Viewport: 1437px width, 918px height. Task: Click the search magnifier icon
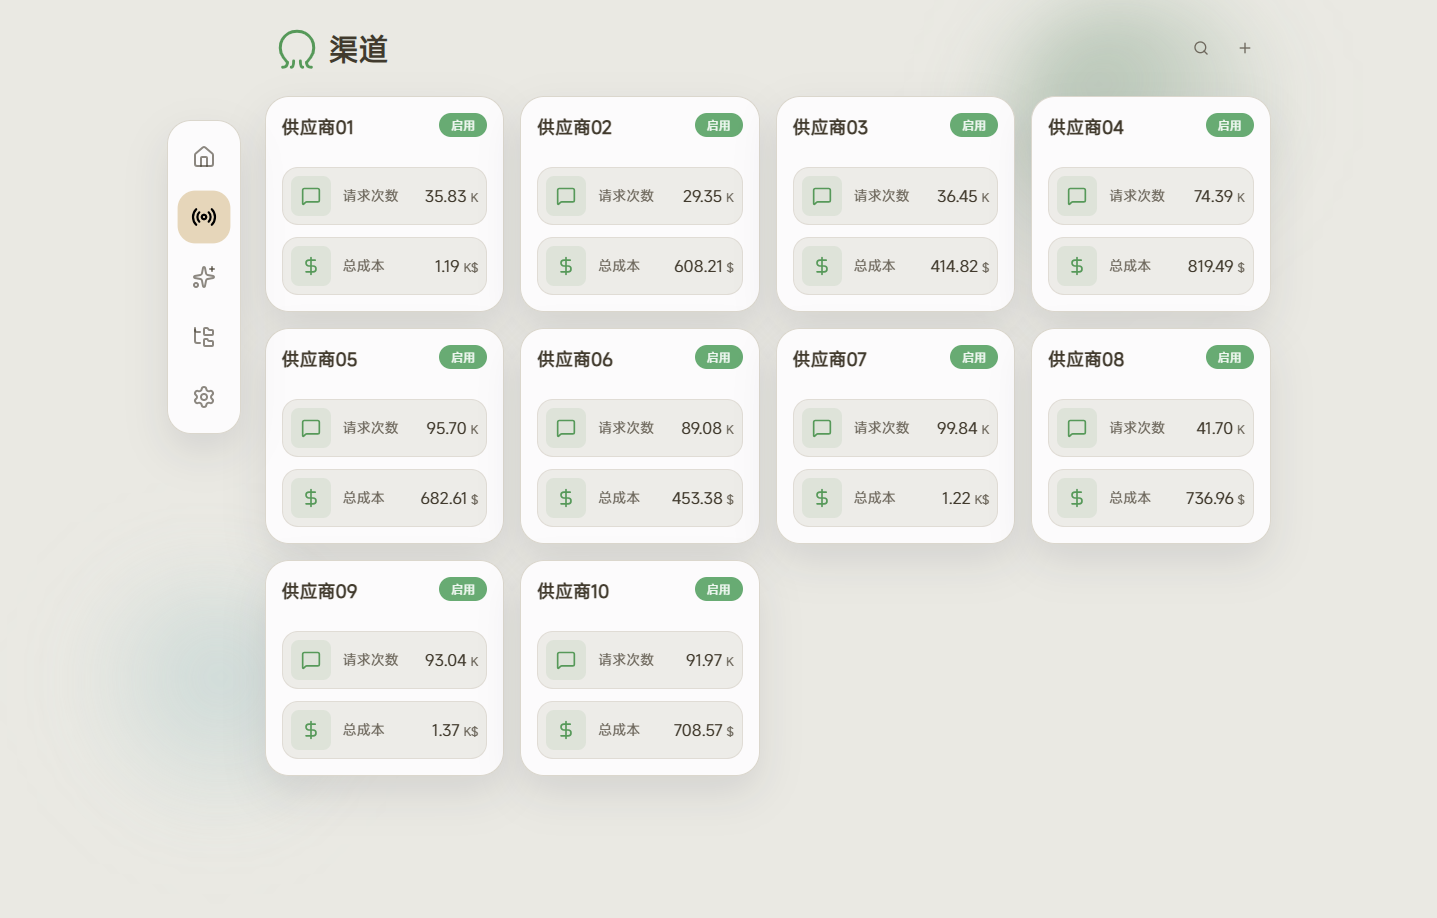click(x=1201, y=48)
